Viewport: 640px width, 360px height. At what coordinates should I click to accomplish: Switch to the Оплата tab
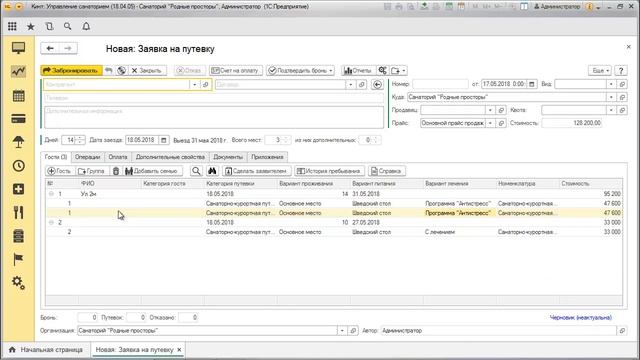click(x=118, y=157)
